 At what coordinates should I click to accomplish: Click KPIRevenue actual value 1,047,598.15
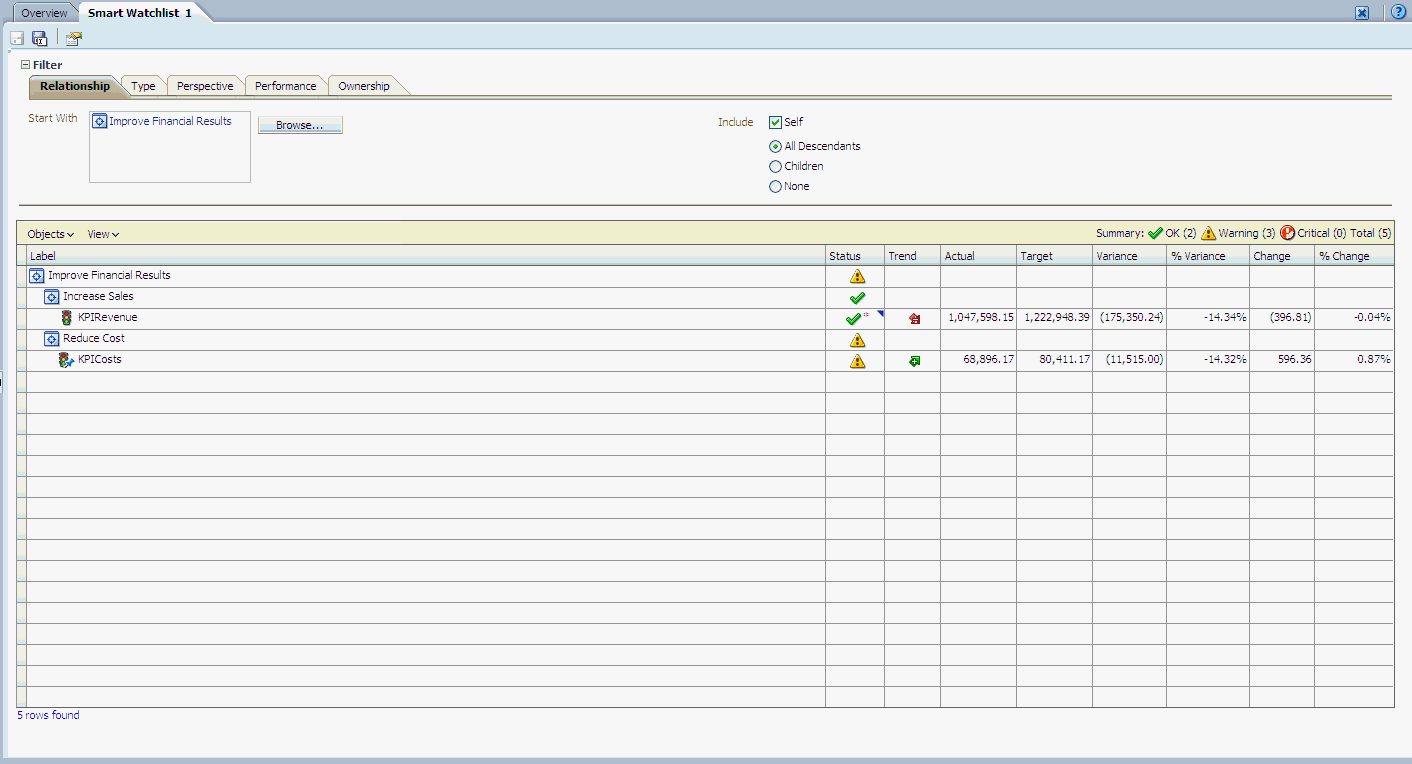pos(979,318)
